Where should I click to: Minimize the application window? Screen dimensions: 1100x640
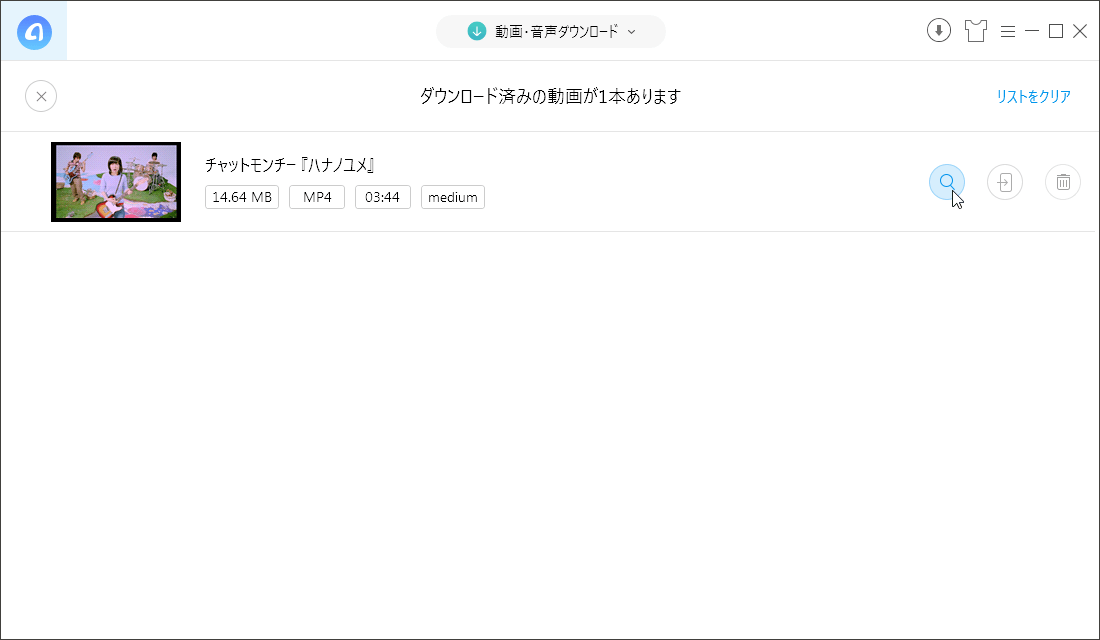point(1032,32)
